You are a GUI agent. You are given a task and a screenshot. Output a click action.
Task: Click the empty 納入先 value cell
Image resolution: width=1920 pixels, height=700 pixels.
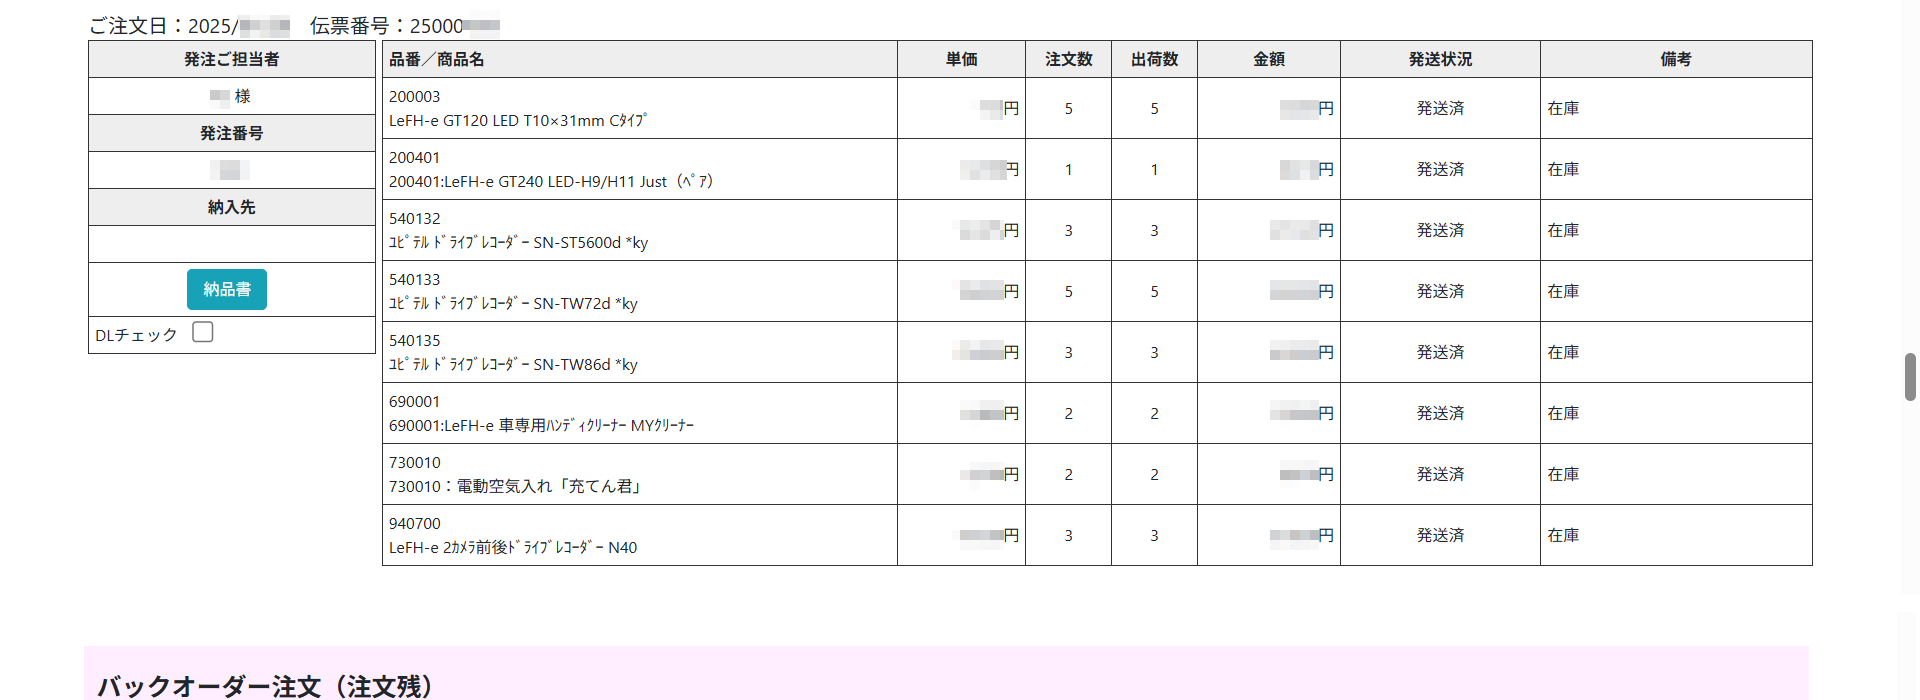[x=232, y=244]
